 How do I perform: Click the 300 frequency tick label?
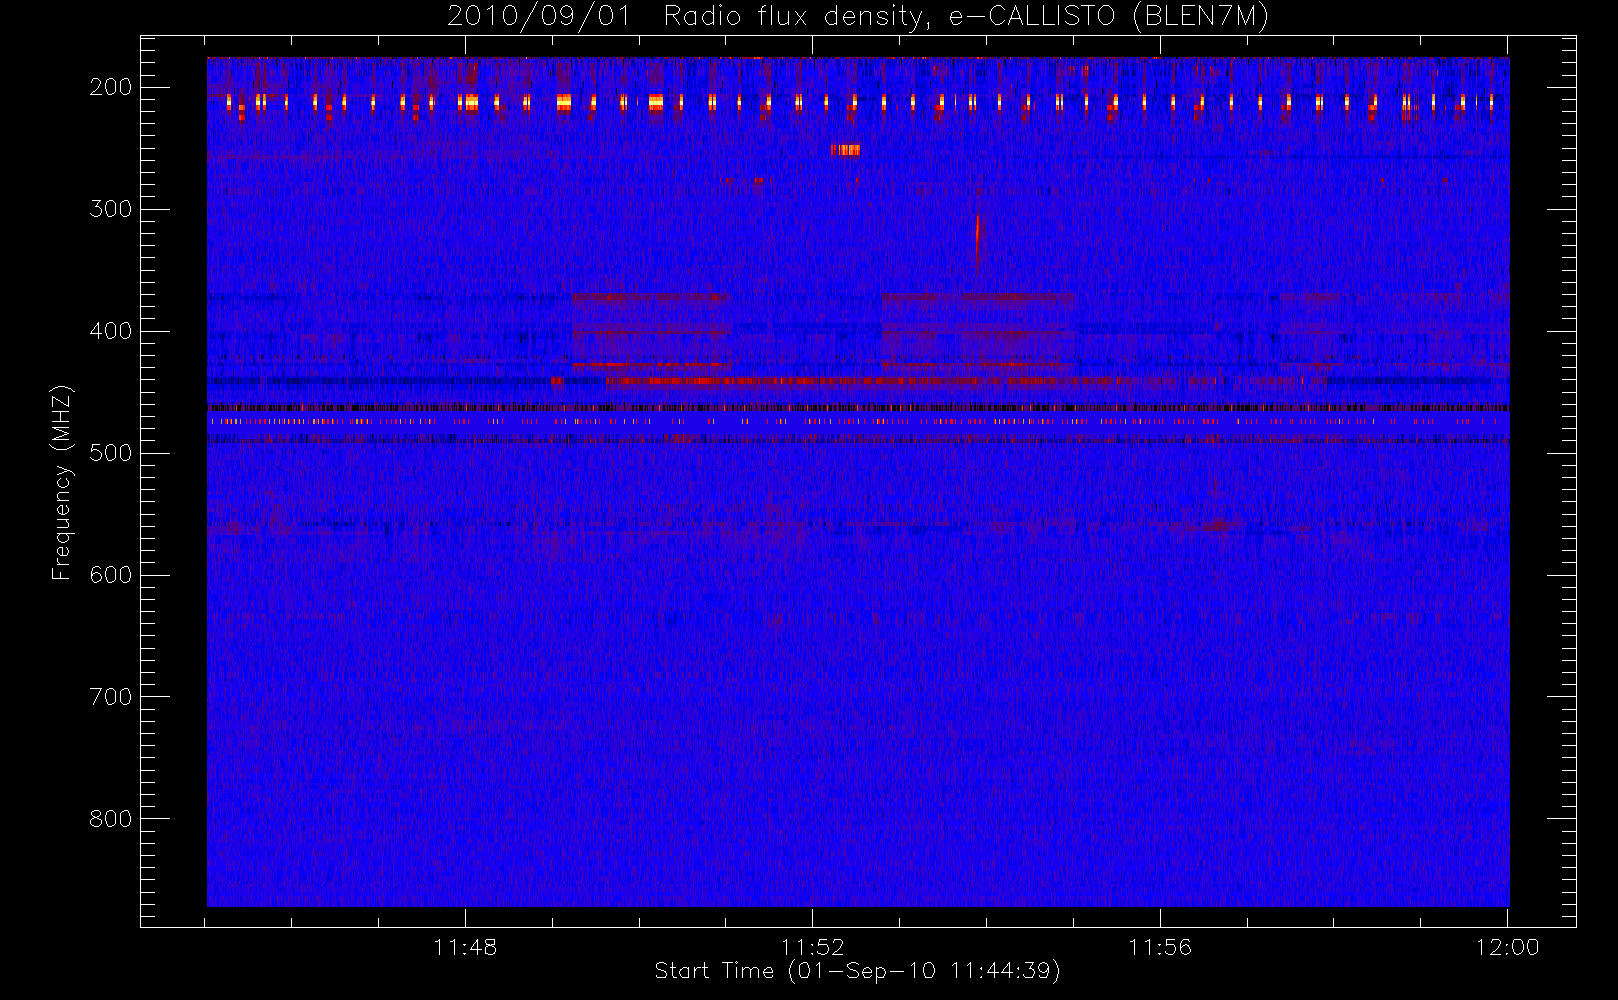pyautogui.click(x=111, y=209)
